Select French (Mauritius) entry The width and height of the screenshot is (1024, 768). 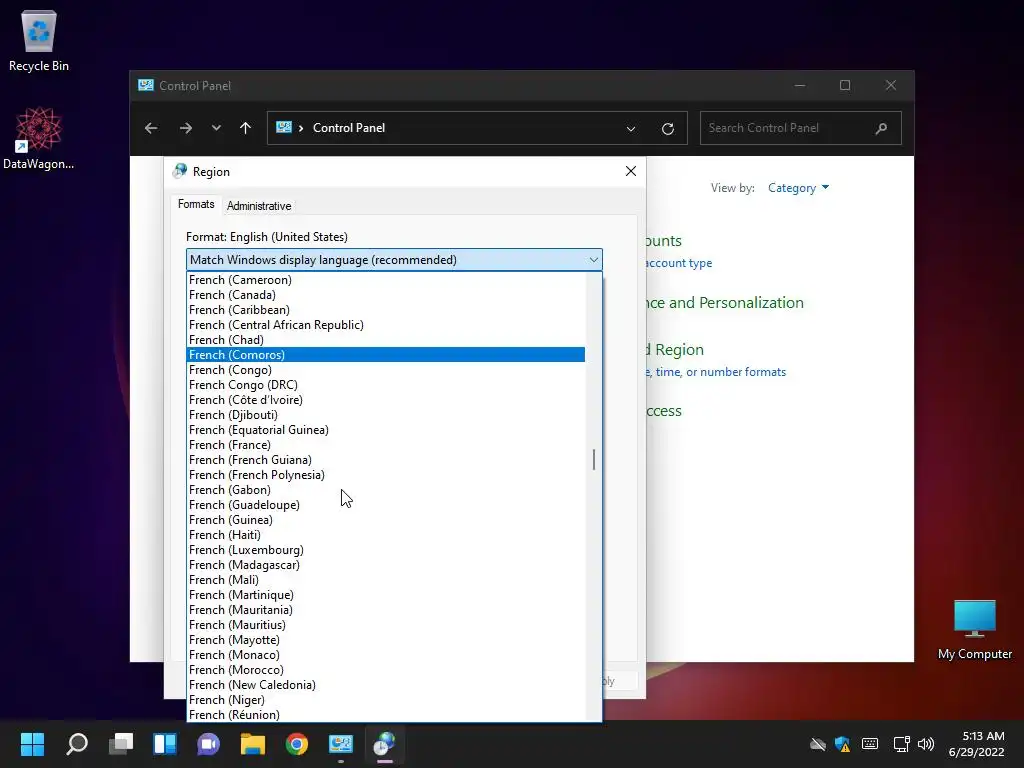[x=385, y=625]
